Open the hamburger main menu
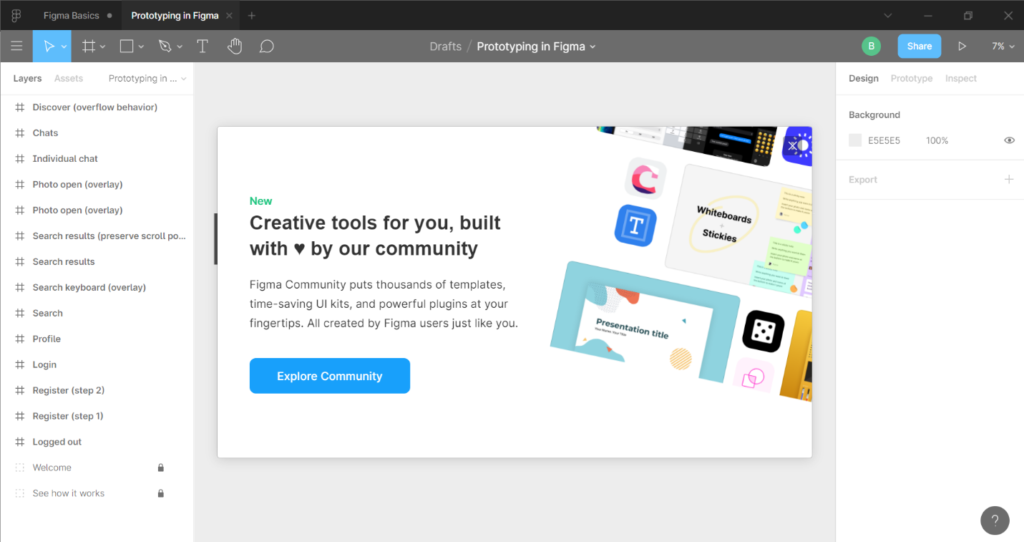 (16, 46)
